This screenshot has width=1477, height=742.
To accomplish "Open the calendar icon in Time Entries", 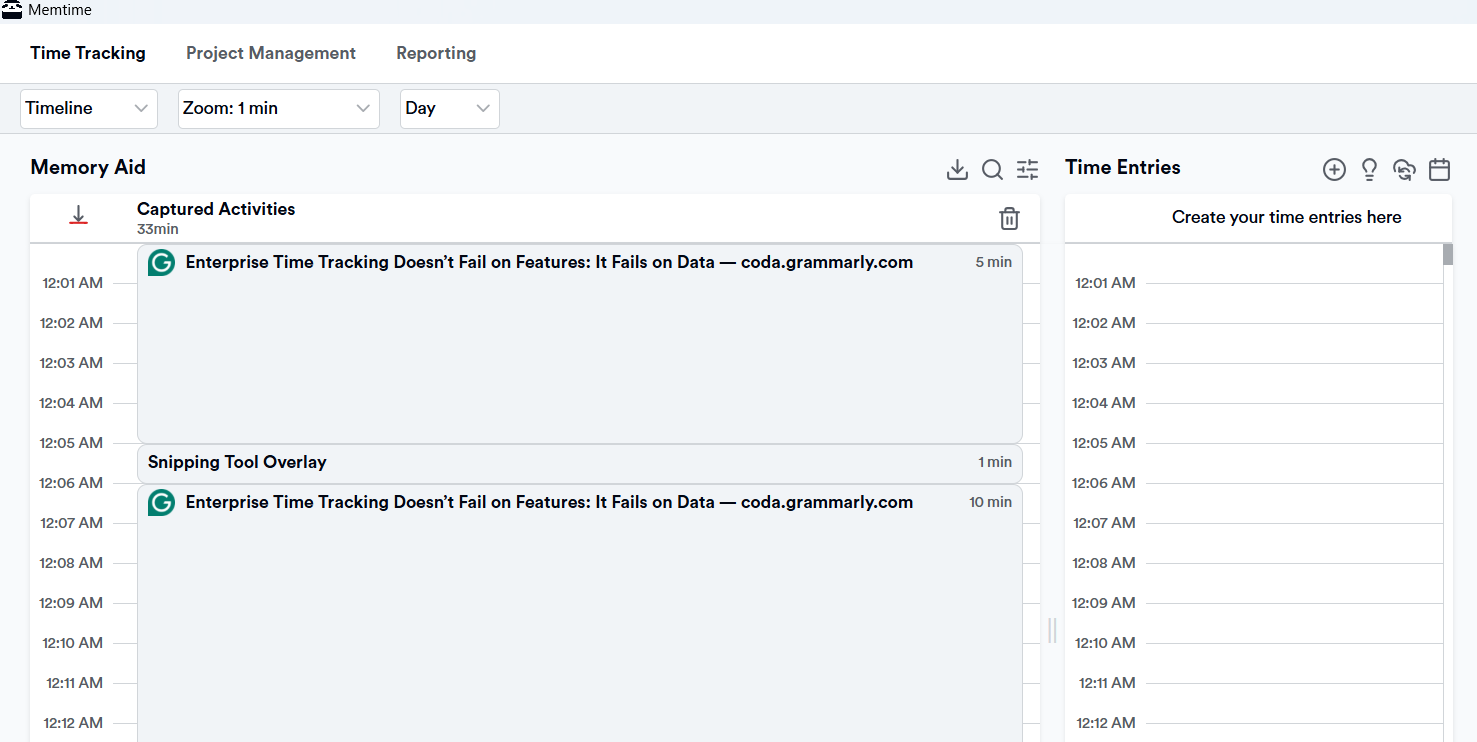I will [1440, 170].
